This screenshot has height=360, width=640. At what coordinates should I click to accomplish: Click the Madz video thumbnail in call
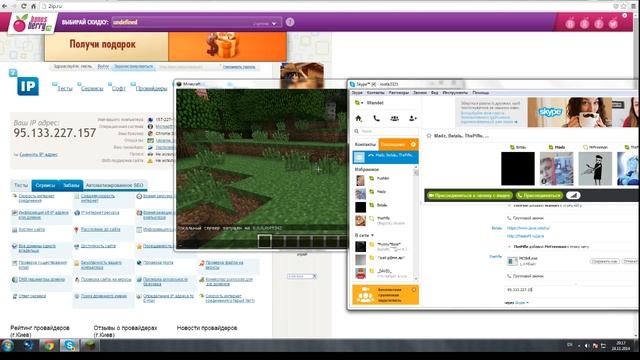[556, 169]
